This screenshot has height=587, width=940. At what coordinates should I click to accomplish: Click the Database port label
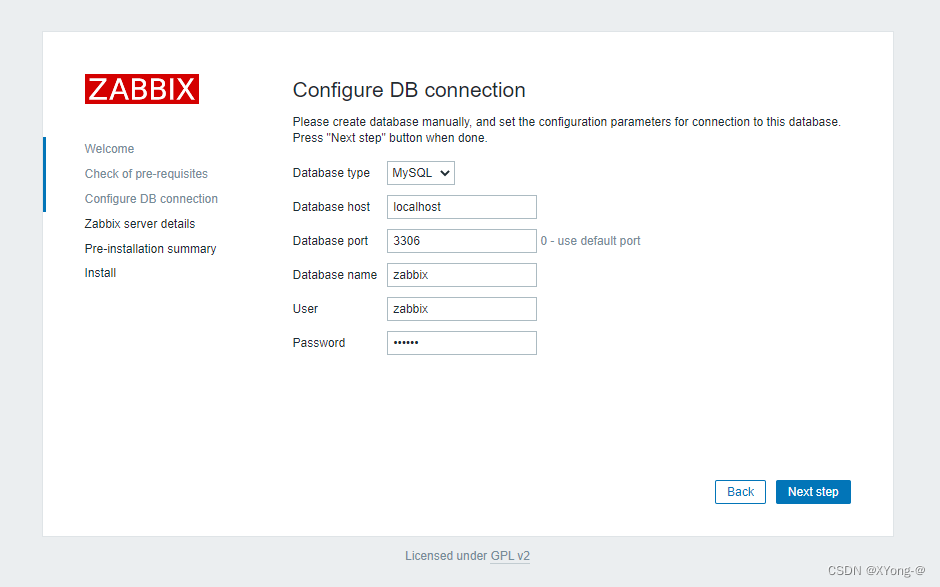point(330,241)
